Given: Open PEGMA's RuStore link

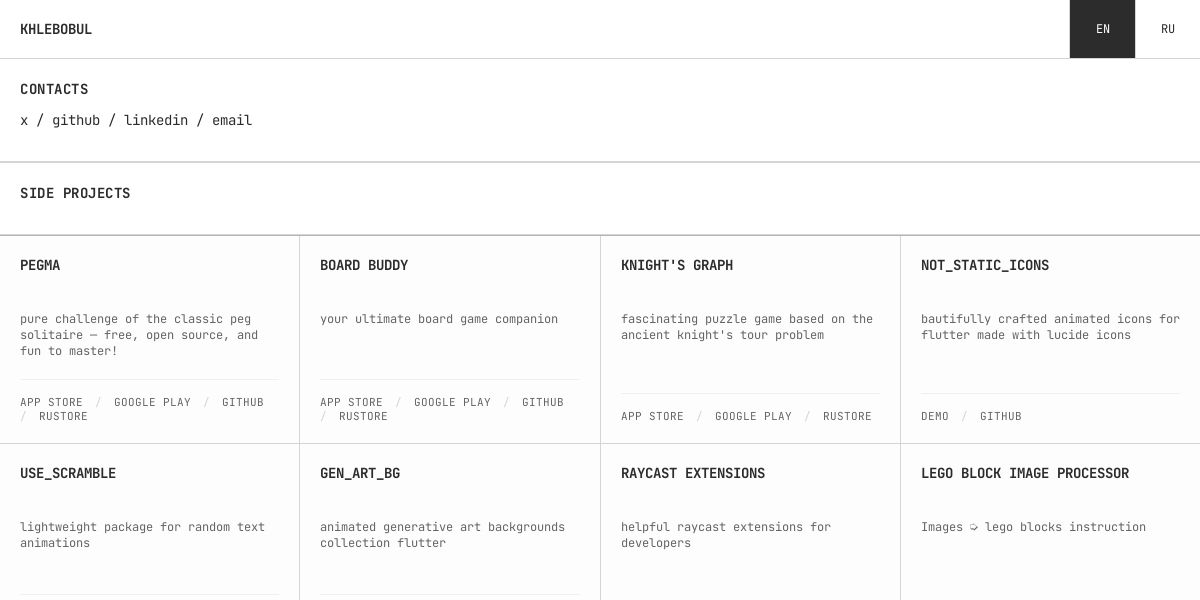Looking at the screenshot, I should click(63, 416).
